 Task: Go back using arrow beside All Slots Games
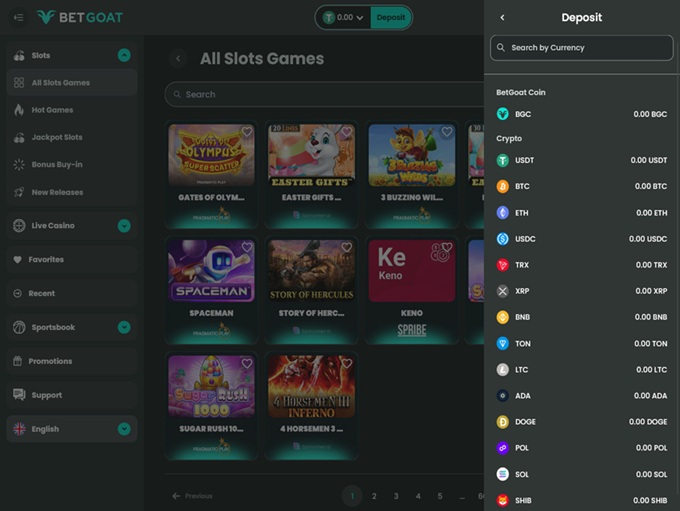coord(179,59)
